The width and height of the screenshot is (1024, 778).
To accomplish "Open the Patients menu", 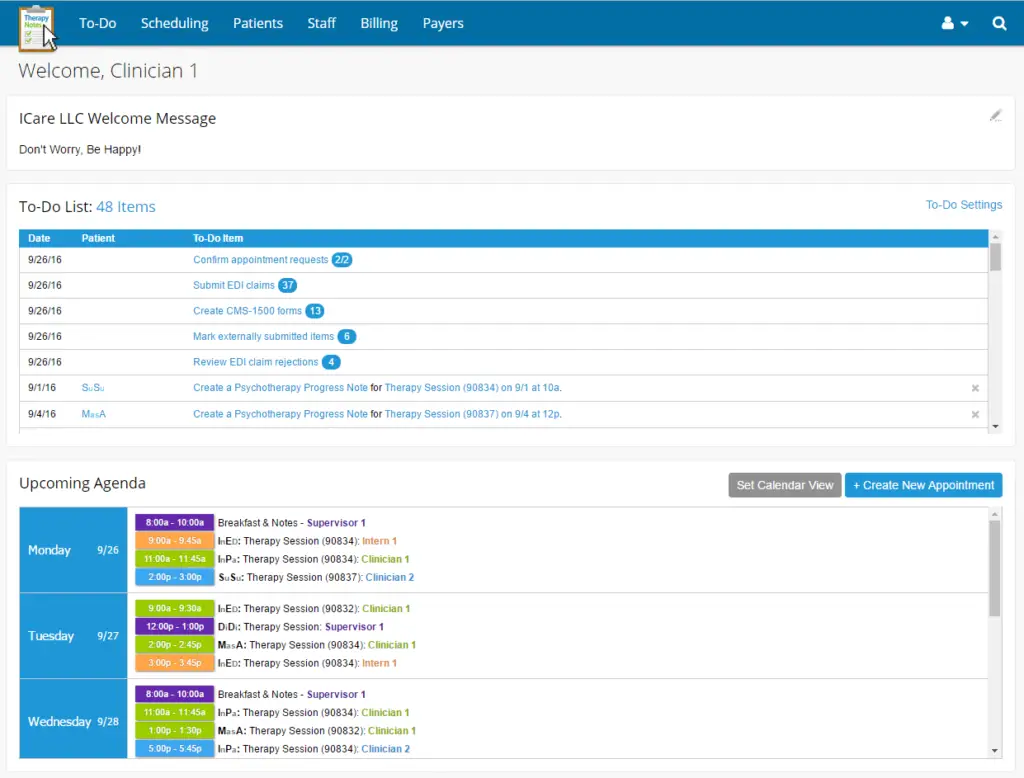I will 258,23.
